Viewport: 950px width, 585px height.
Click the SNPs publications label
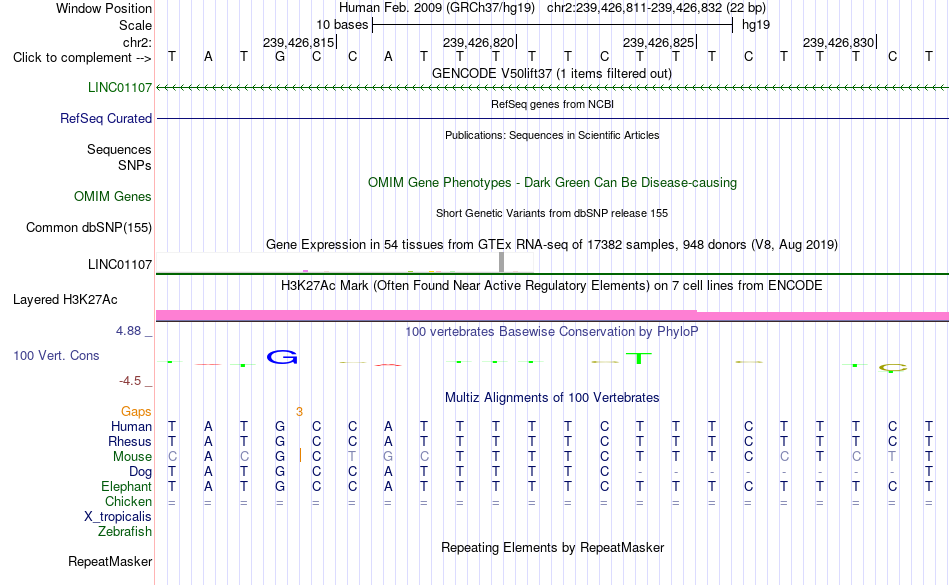(135, 165)
